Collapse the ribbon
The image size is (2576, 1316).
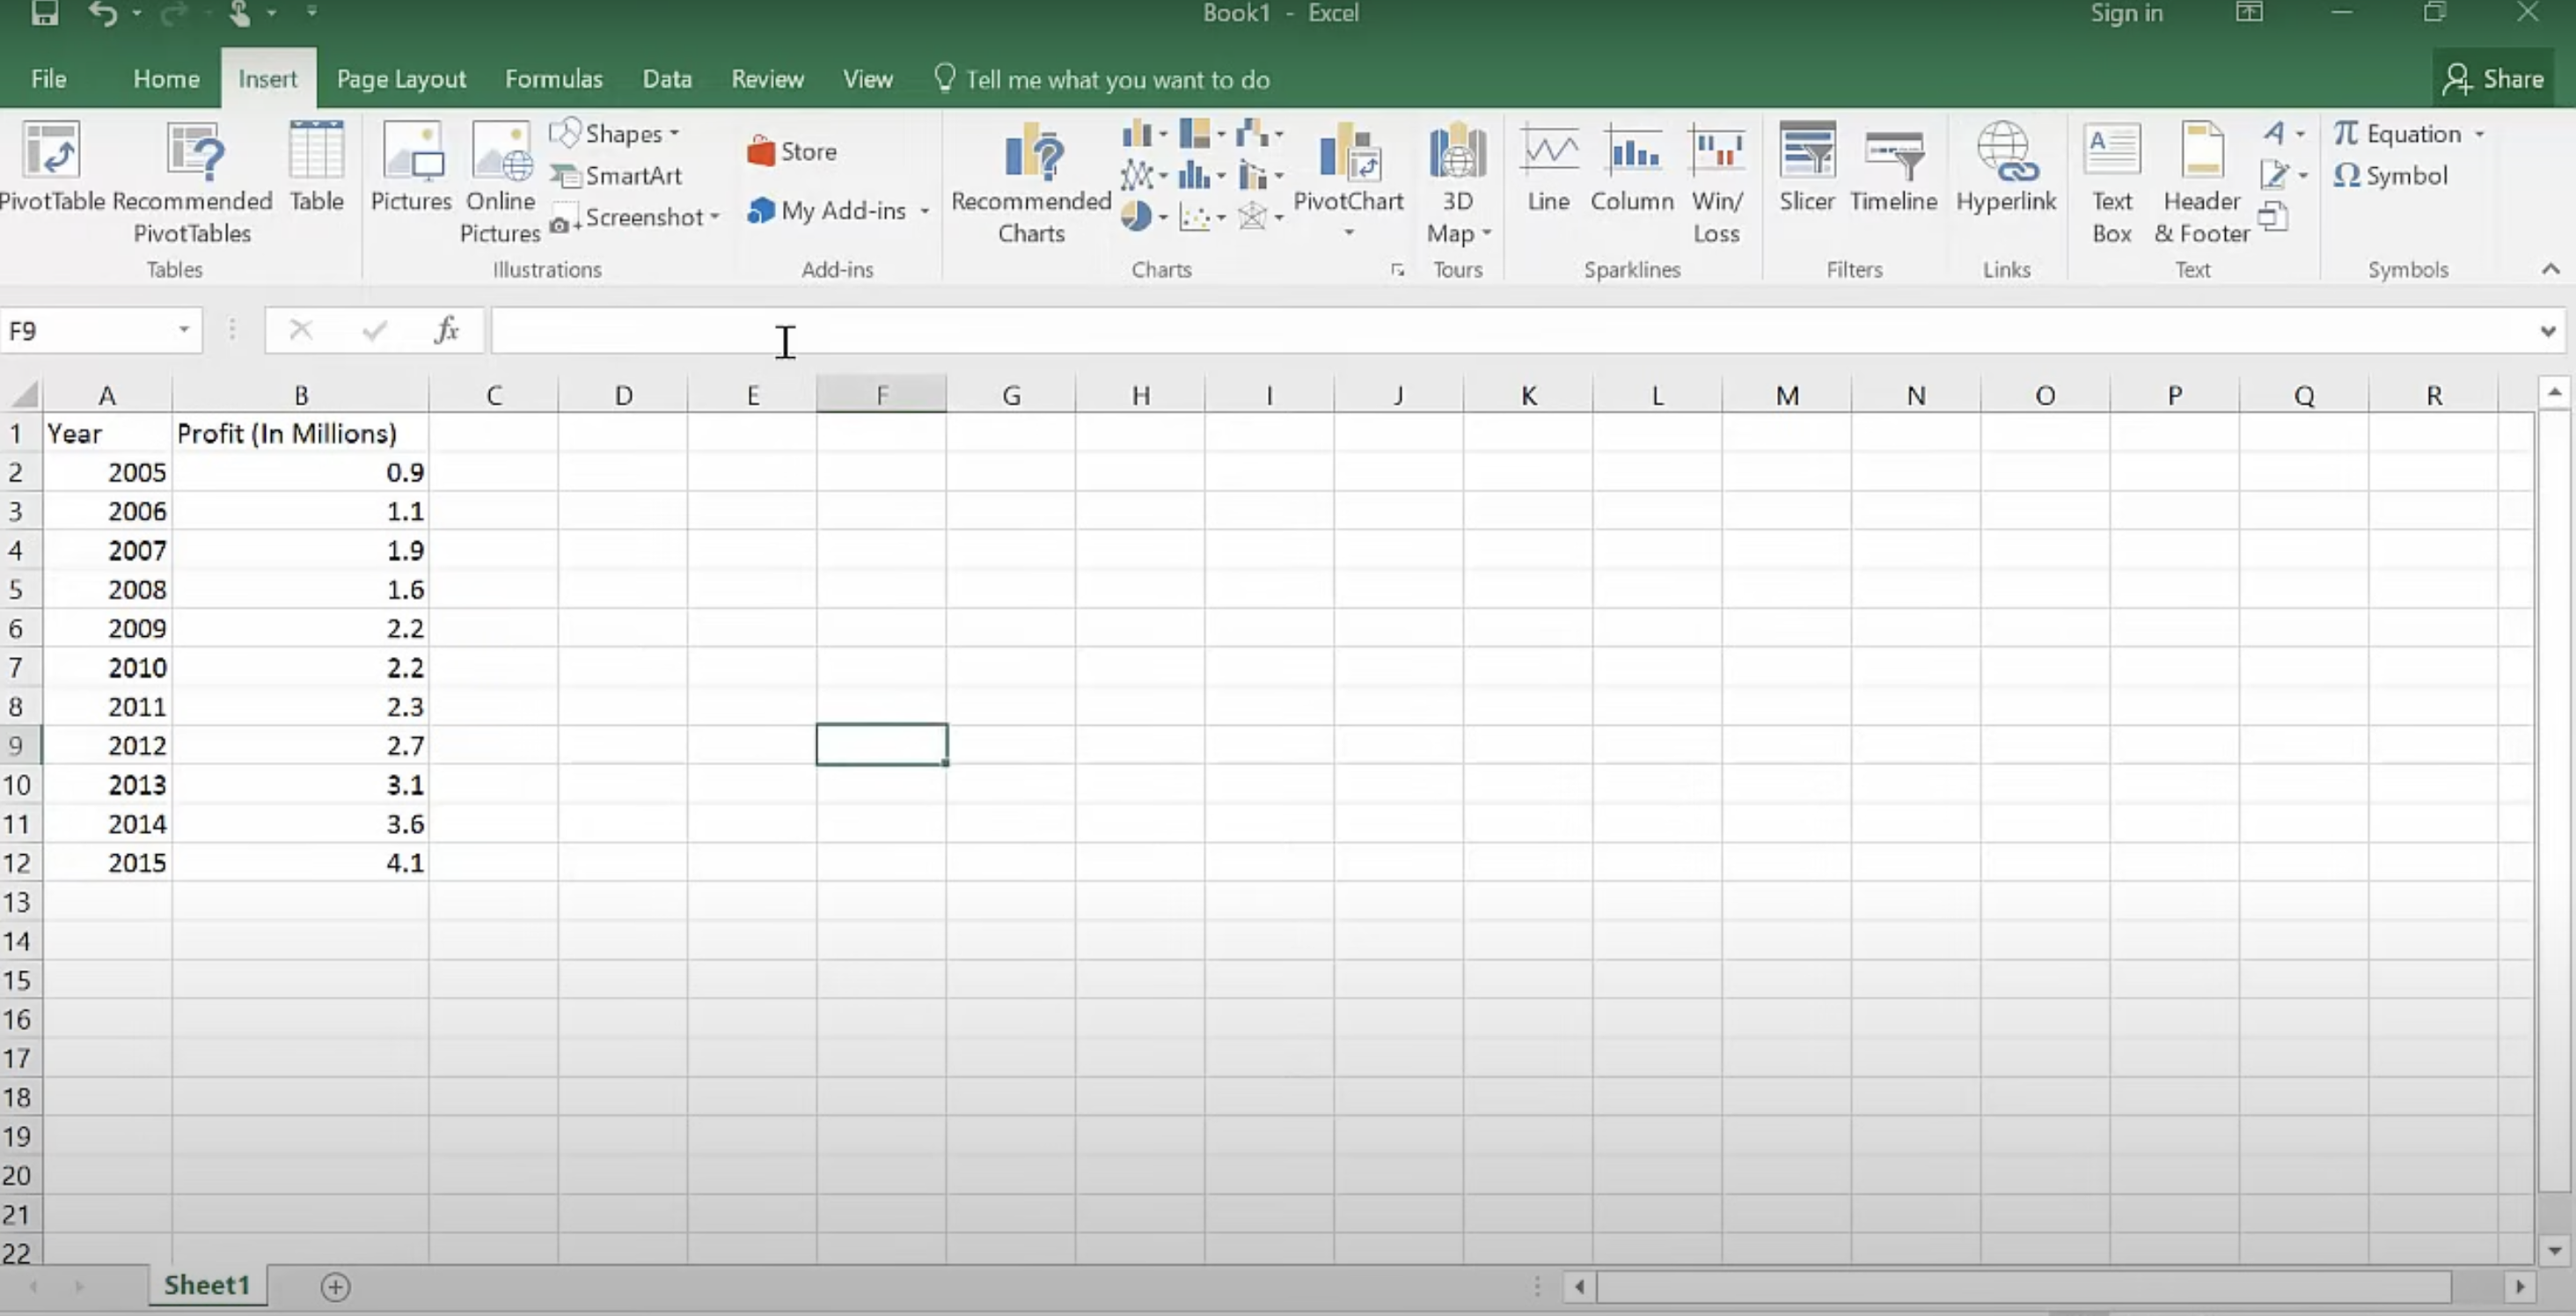tap(2550, 269)
